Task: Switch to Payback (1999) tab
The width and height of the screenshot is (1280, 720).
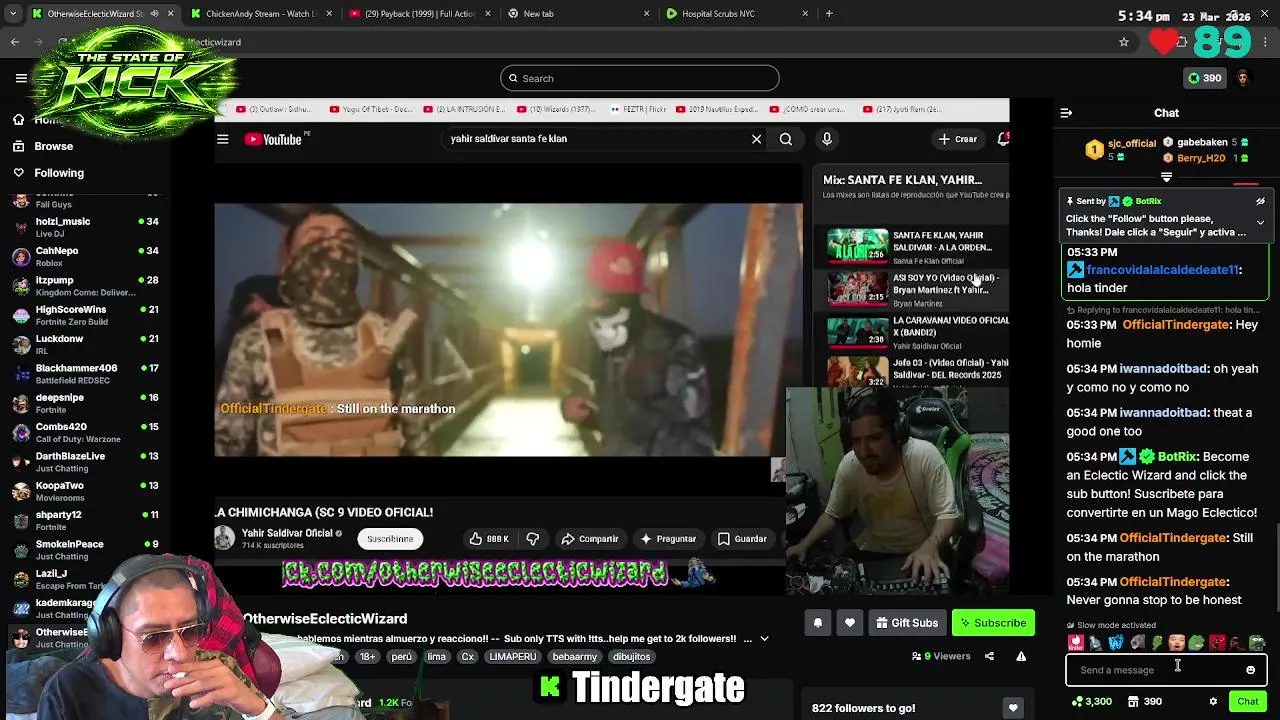Action: pyautogui.click(x=418, y=13)
